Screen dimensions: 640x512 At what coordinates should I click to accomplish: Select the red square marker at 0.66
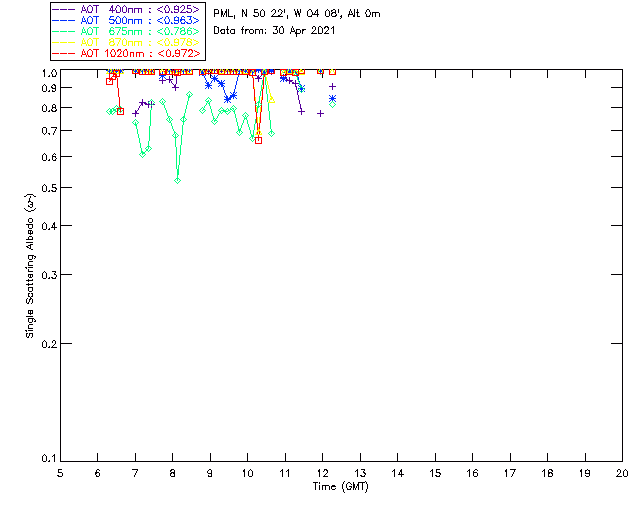258,140
